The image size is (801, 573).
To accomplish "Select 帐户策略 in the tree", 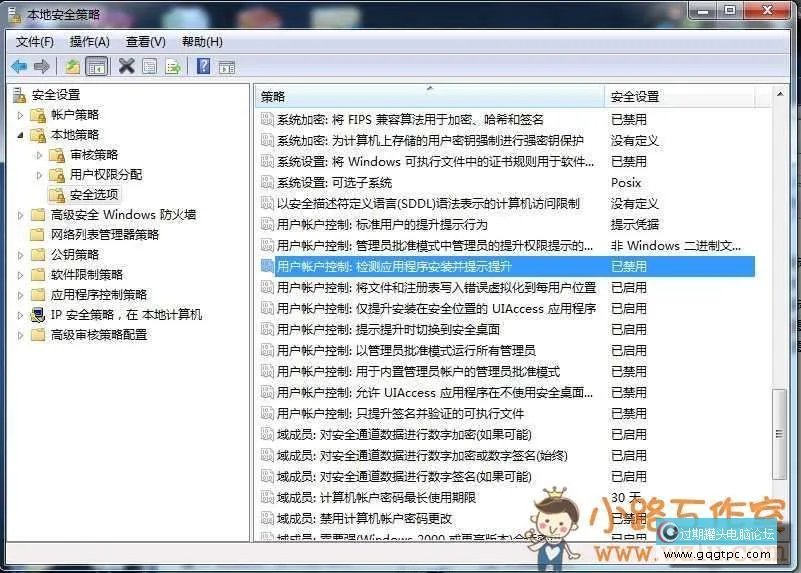I will coord(75,114).
